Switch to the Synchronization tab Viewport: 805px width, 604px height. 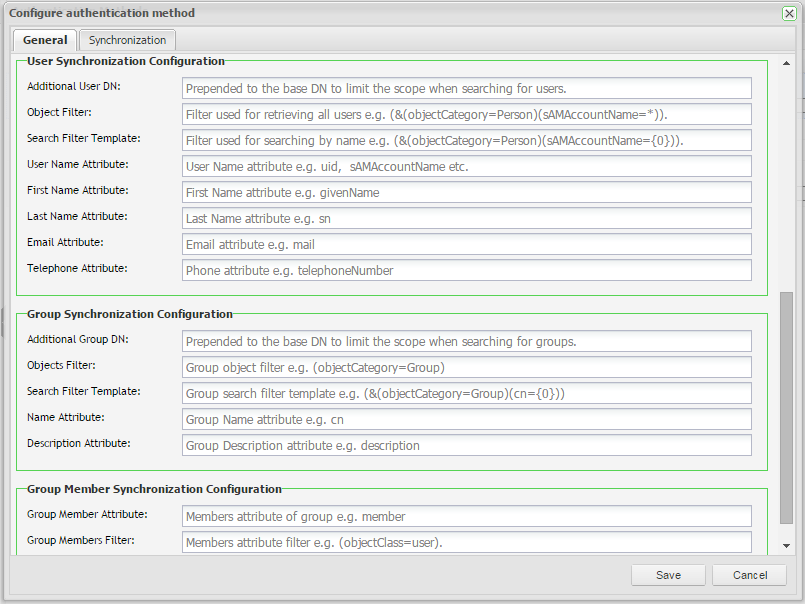(127, 40)
